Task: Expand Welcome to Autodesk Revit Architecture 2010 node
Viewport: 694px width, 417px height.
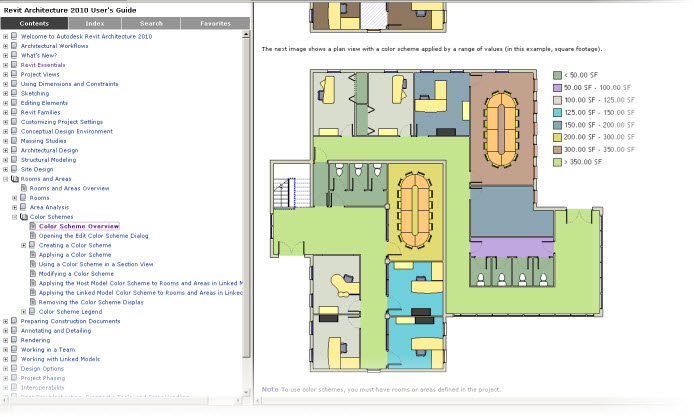Action: [5, 37]
